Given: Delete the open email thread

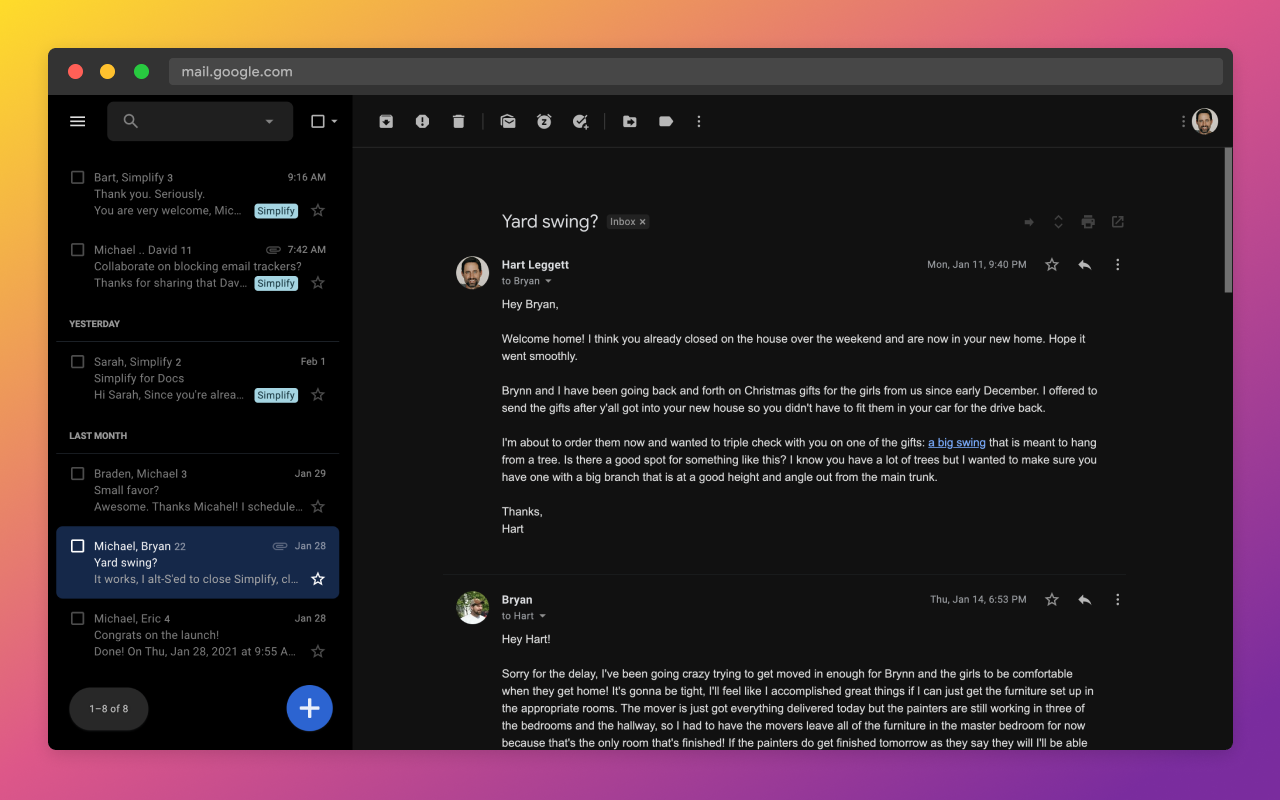Looking at the screenshot, I should pos(458,121).
